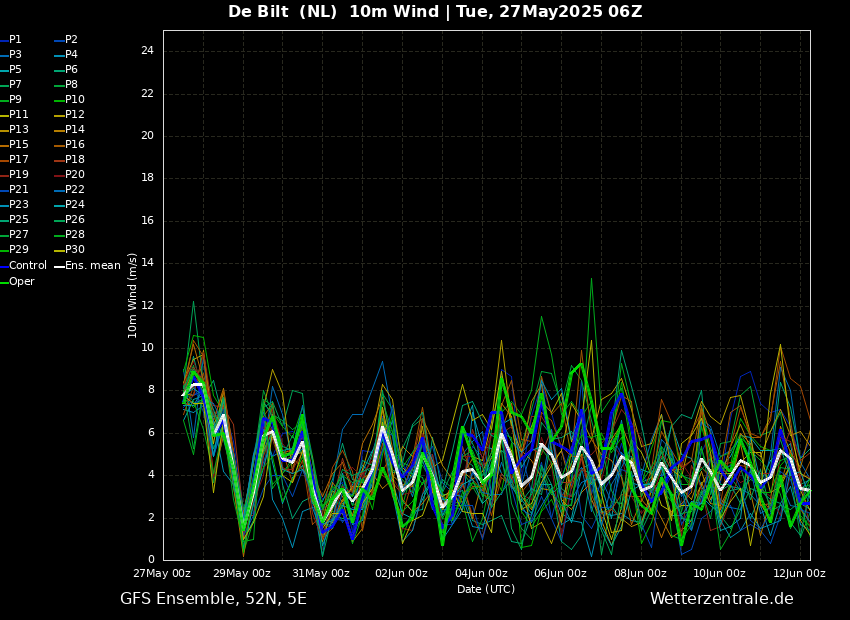Viewport: 850px width, 620px height.
Task: Click the 10m Wind (m/s) y-axis title
Action: [x=133, y=295]
